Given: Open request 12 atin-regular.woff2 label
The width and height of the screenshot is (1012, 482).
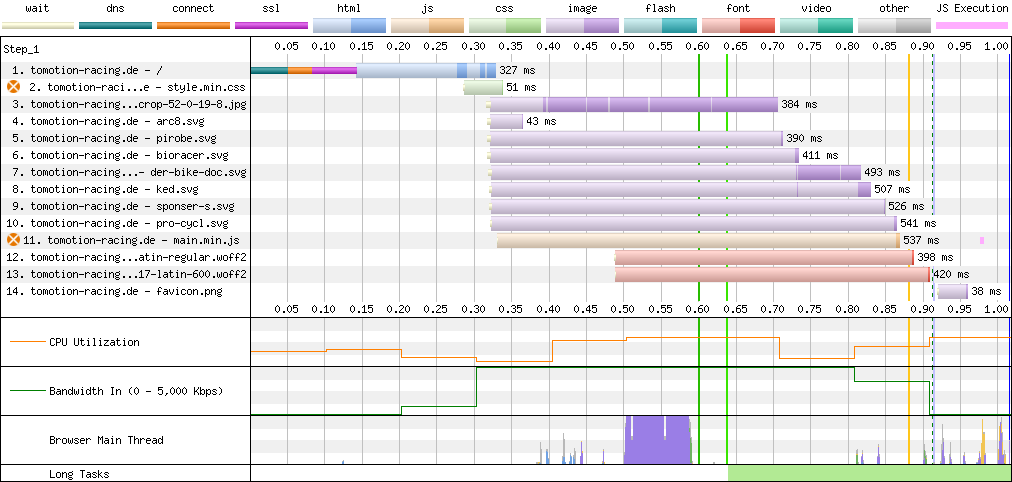Looking at the screenshot, I should (x=125, y=257).
